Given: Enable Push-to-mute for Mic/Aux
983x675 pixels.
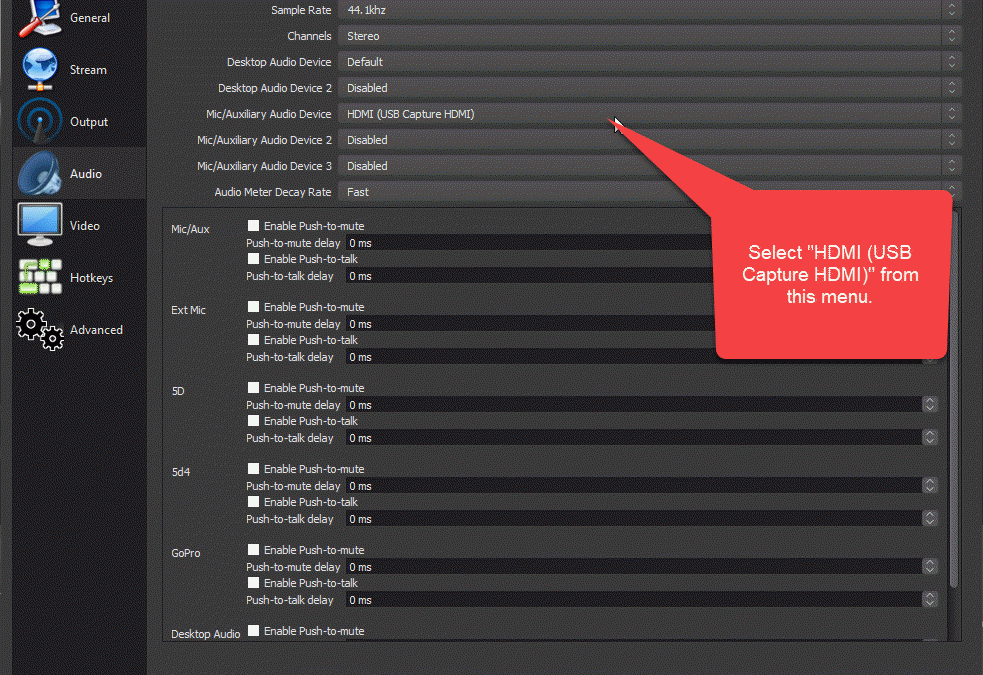Looking at the screenshot, I should pos(254,226).
